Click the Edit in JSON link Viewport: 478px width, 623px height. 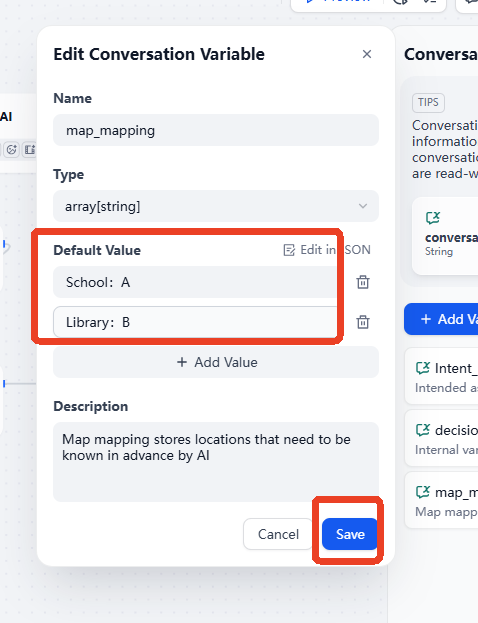coord(327,250)
